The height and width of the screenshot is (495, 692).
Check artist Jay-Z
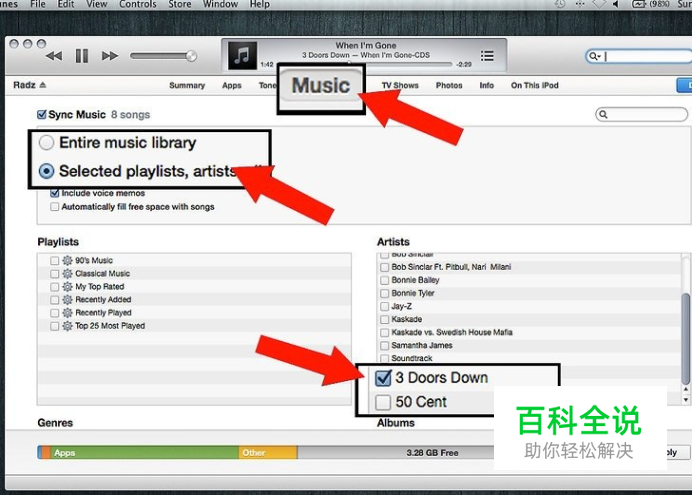[x=384, y=306]
